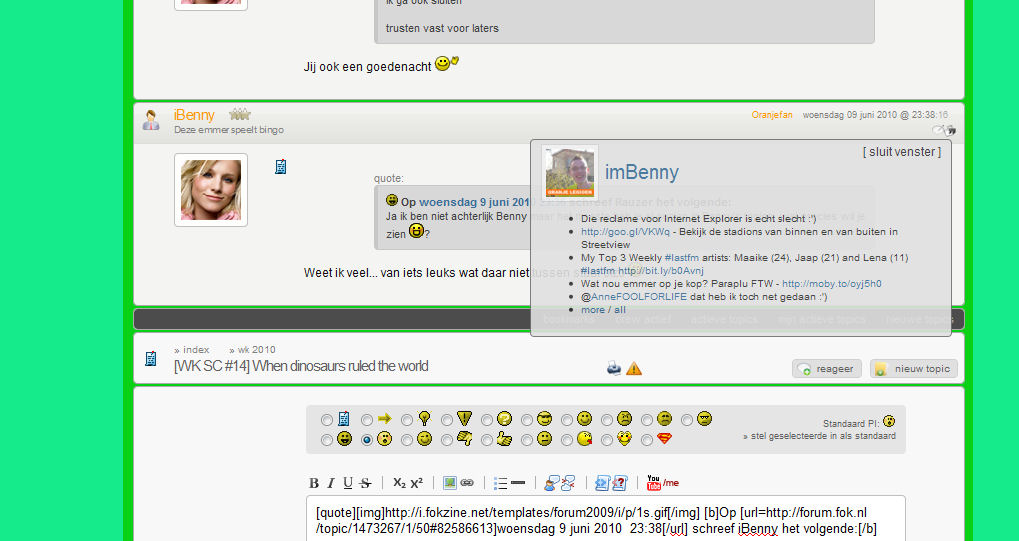Click the 'reageer' reply button
The image size is (1019, 541).
pos(827,369)
